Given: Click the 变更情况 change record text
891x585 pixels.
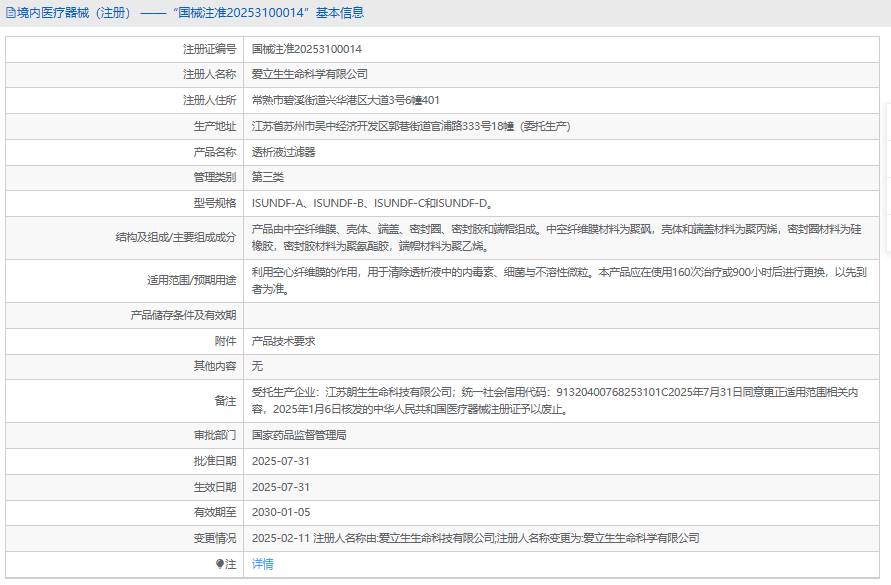Looking at the screenshot, I should tap(475, 538).
